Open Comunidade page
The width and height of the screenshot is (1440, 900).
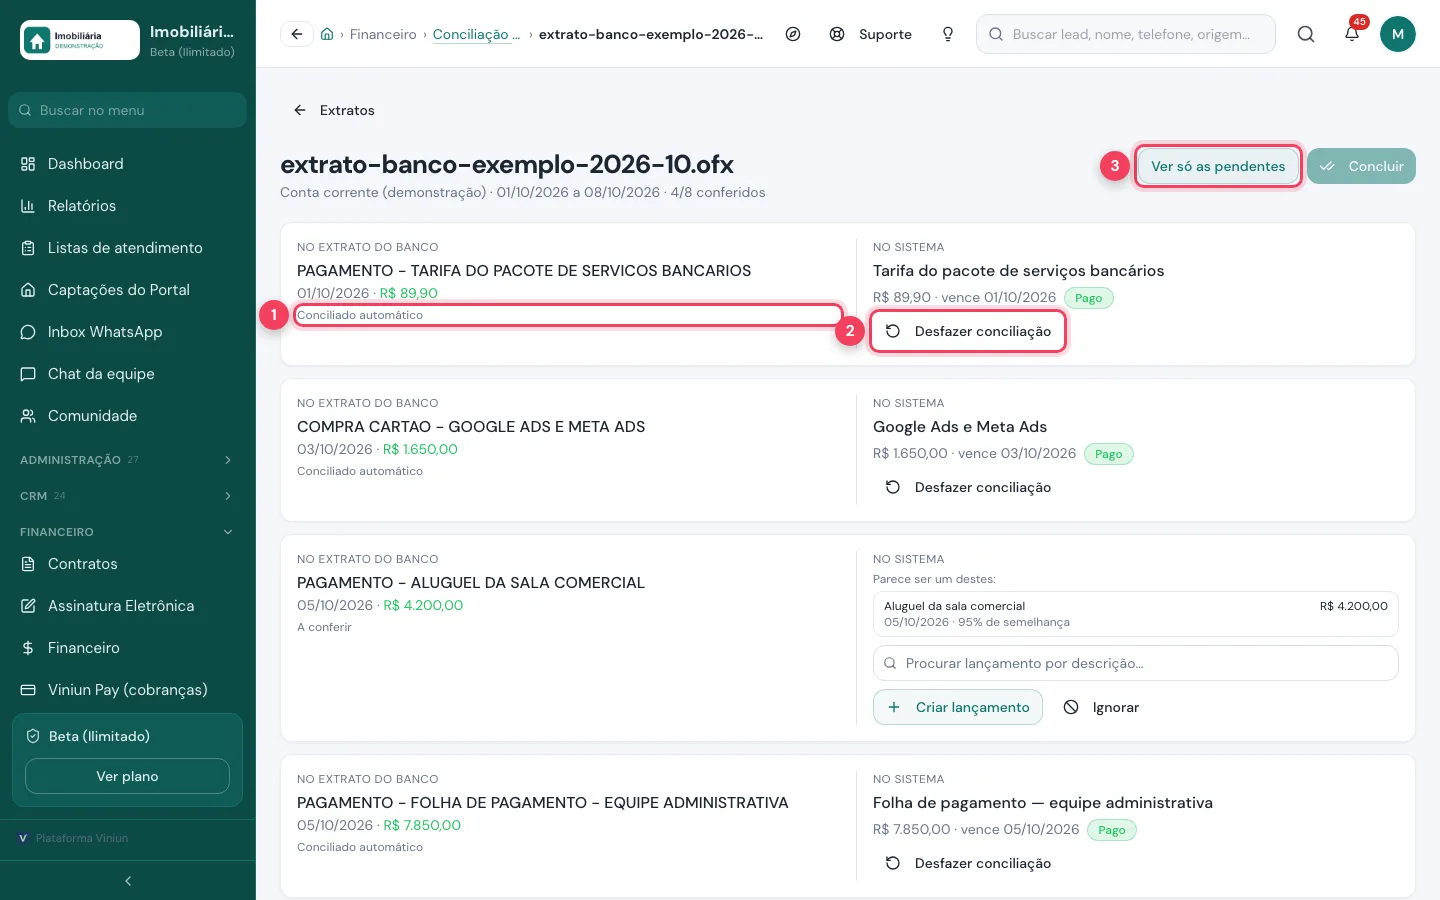(x=128, y=416)
